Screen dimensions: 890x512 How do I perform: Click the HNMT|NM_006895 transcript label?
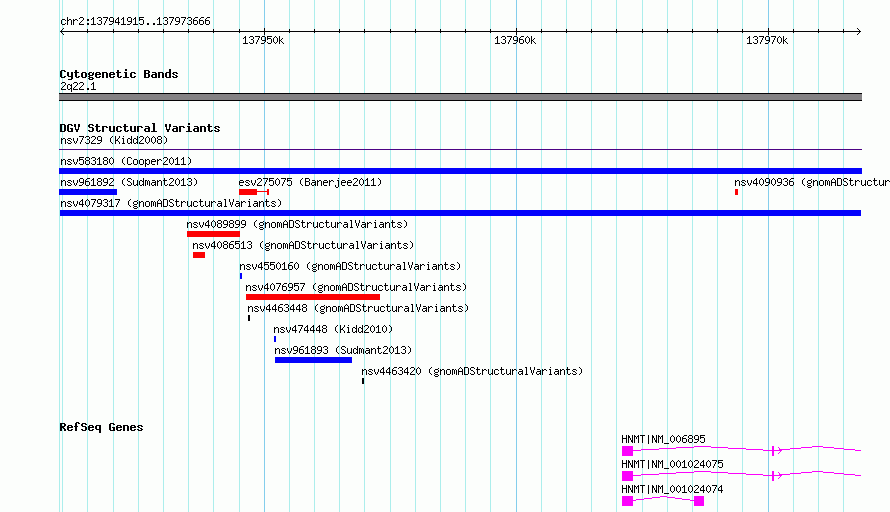663,439
